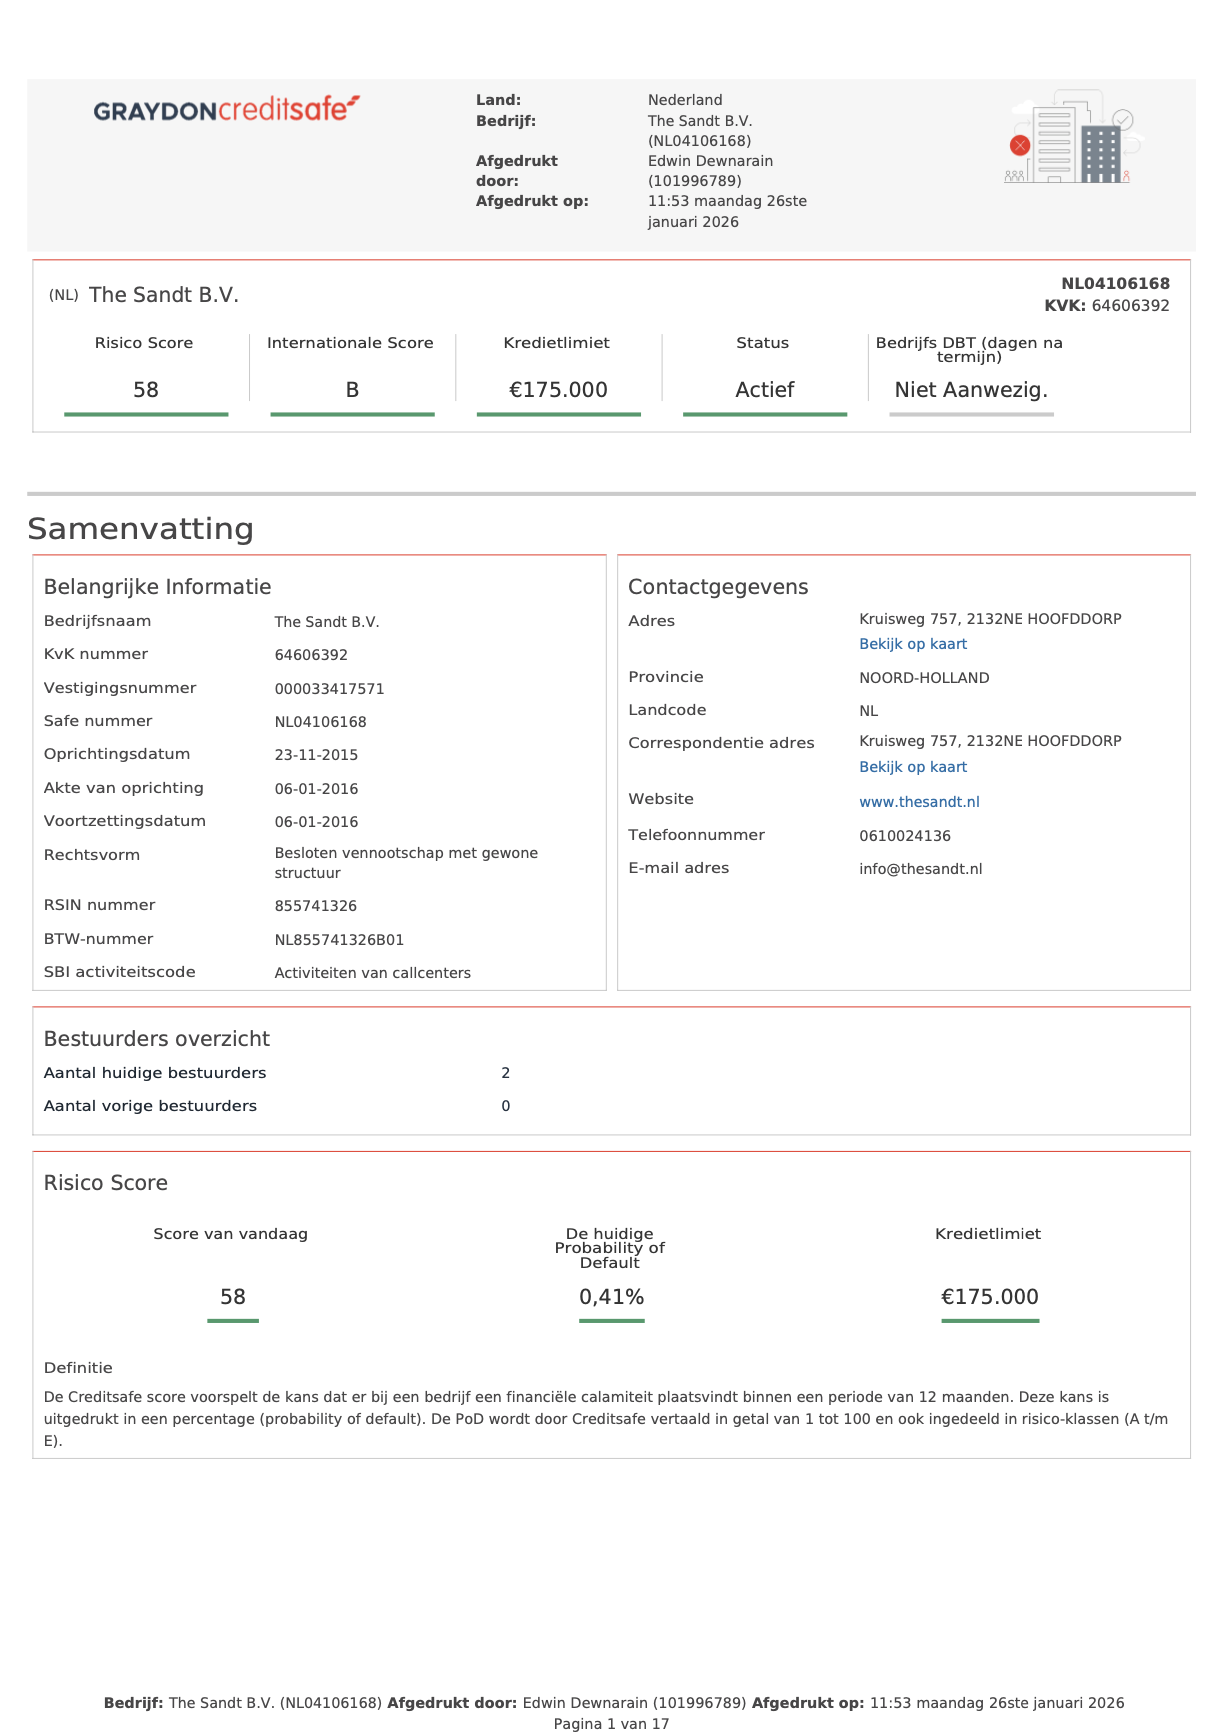Click the bold NL04106168 code top right

tap(1115, 284)
